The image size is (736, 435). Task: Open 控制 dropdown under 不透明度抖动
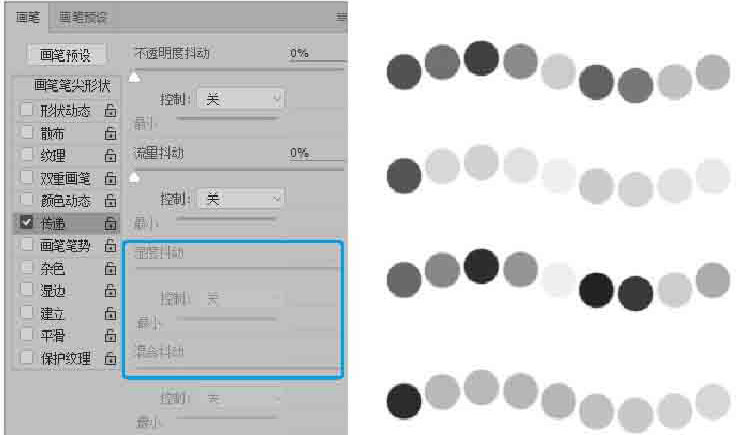coord(240,99)
